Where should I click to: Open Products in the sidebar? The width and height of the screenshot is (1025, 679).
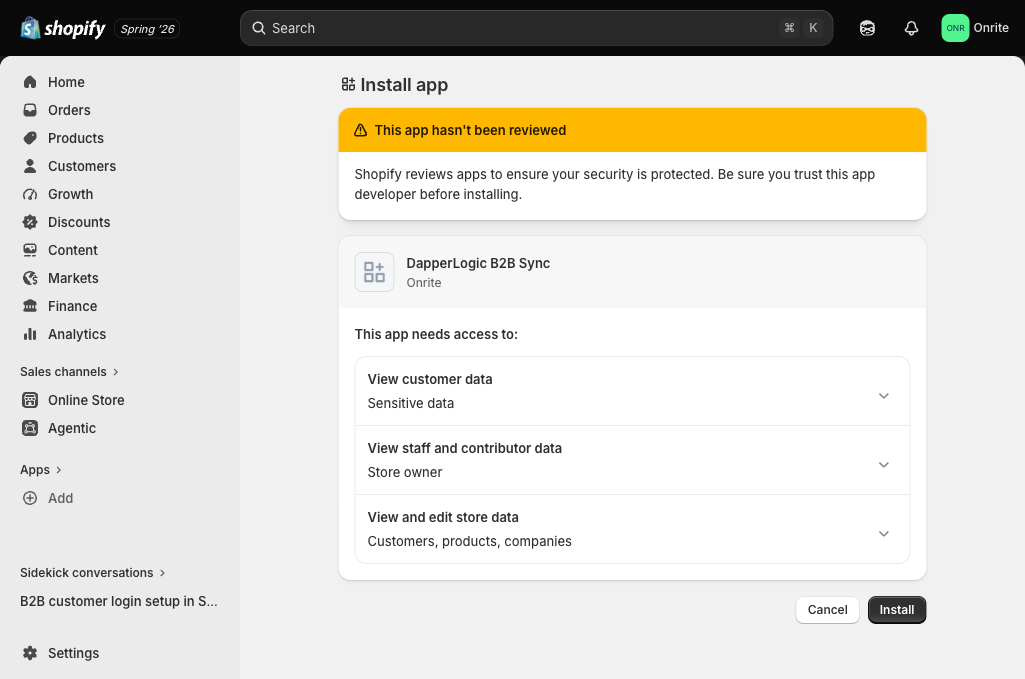coord(76,138)
